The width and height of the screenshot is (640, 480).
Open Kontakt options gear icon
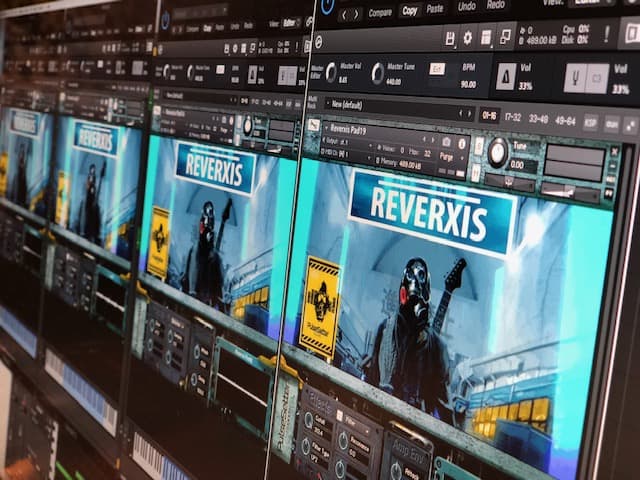[467, 38]
